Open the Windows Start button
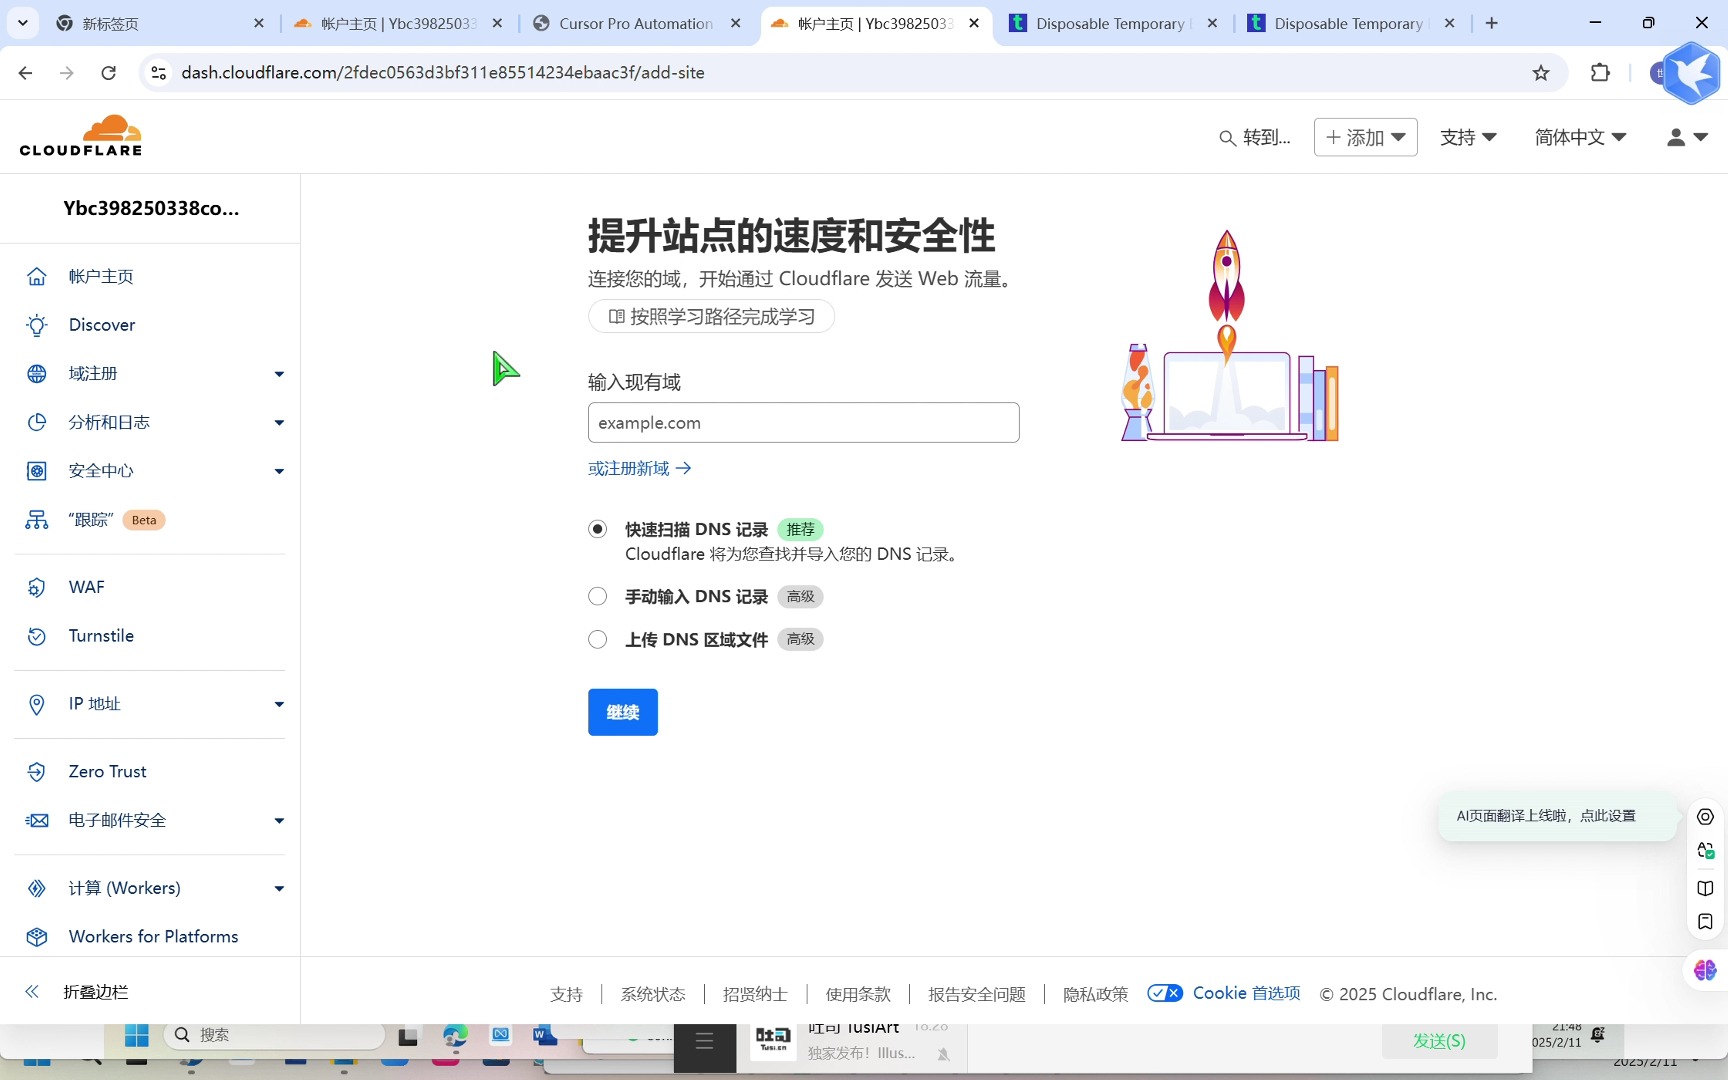The width and height of the screenshot is (1728, 1080). (137, 1036)
